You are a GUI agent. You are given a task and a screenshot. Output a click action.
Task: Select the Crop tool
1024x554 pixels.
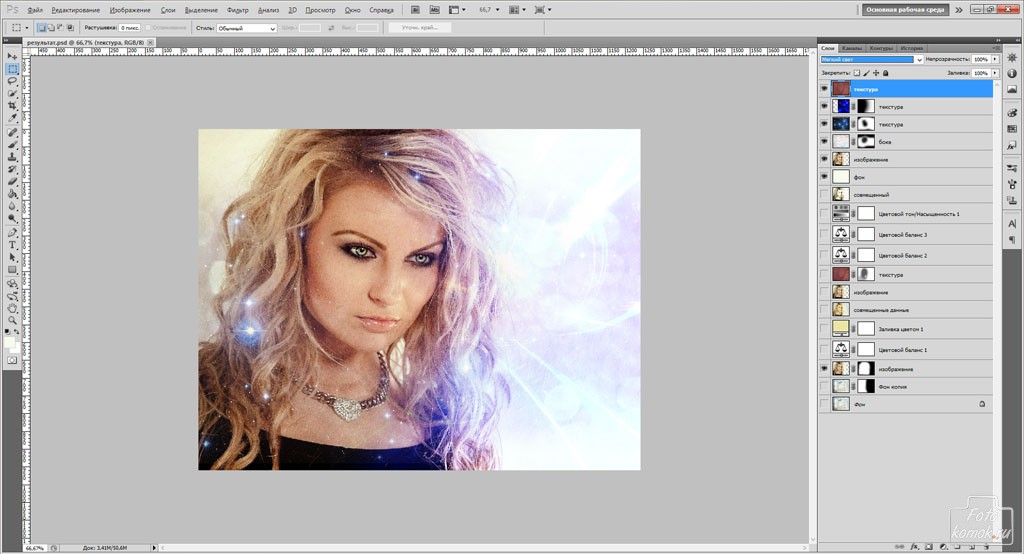point(12,105)
